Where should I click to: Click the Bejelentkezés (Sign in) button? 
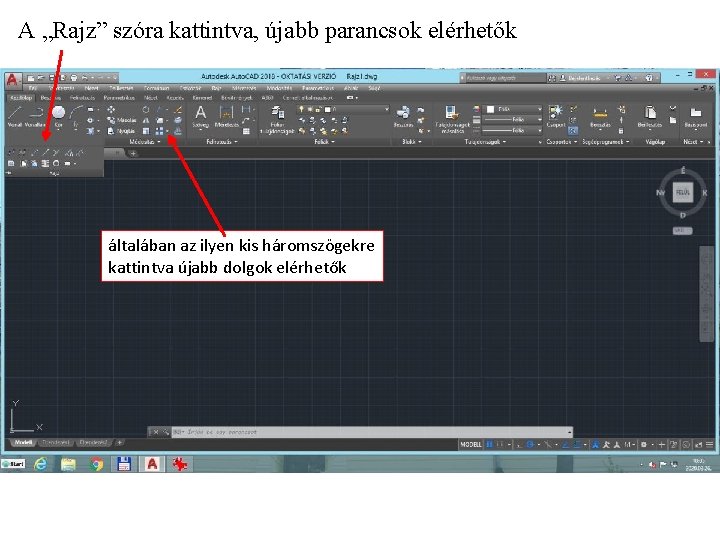click(x=580, y=78)
